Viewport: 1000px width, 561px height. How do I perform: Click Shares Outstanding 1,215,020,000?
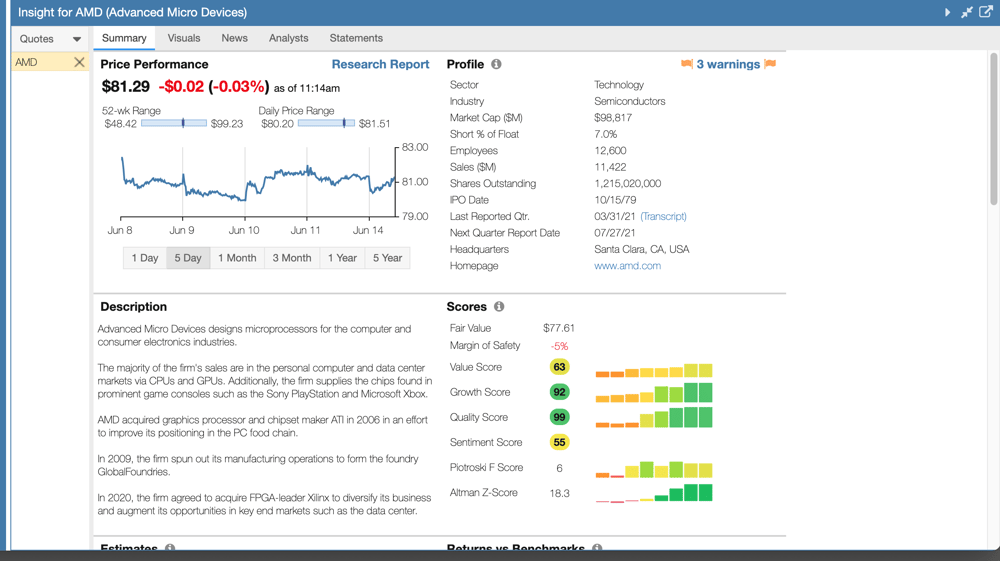click(628, 184)
